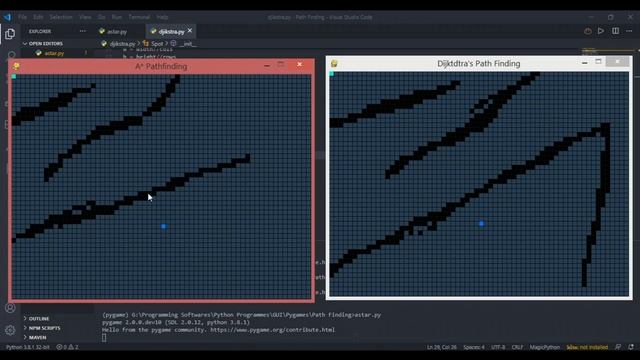
Task: Click the pygame.org contribute link in terminal
Action: pos(273,330)
